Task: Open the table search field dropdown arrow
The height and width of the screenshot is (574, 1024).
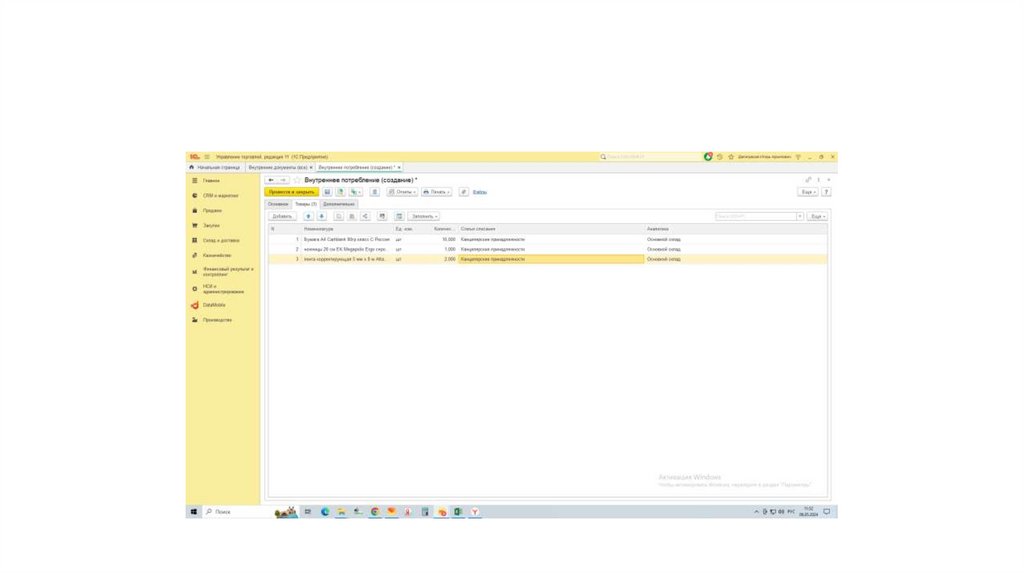Action: click(x=799, y=216)
